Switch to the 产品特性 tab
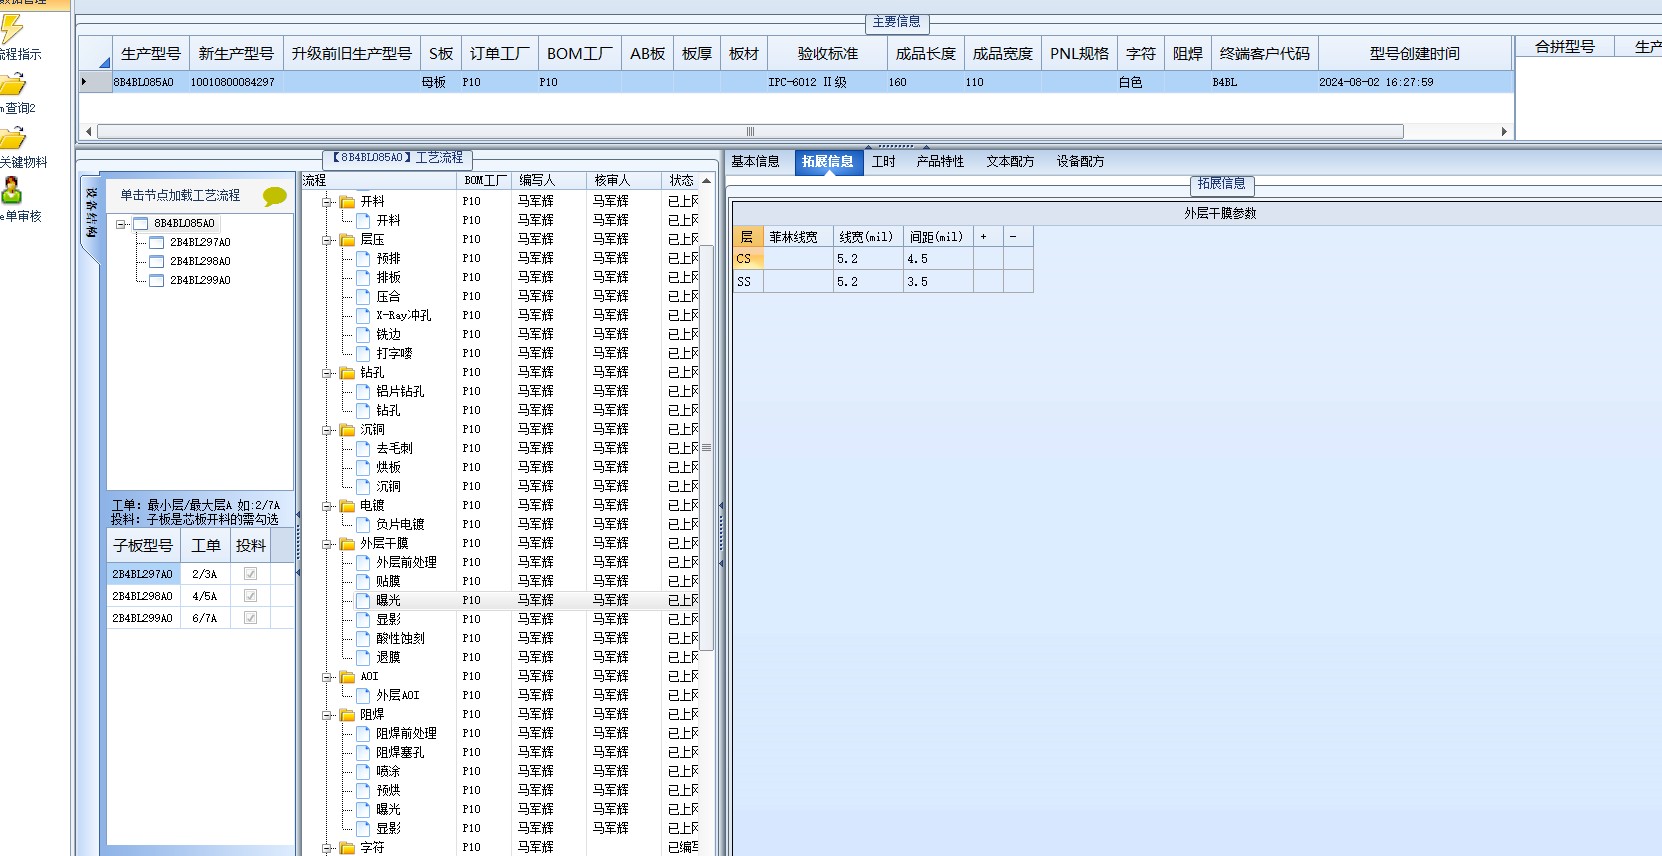Viewport: 1662px width, 856px height. (x=940, y=161)
